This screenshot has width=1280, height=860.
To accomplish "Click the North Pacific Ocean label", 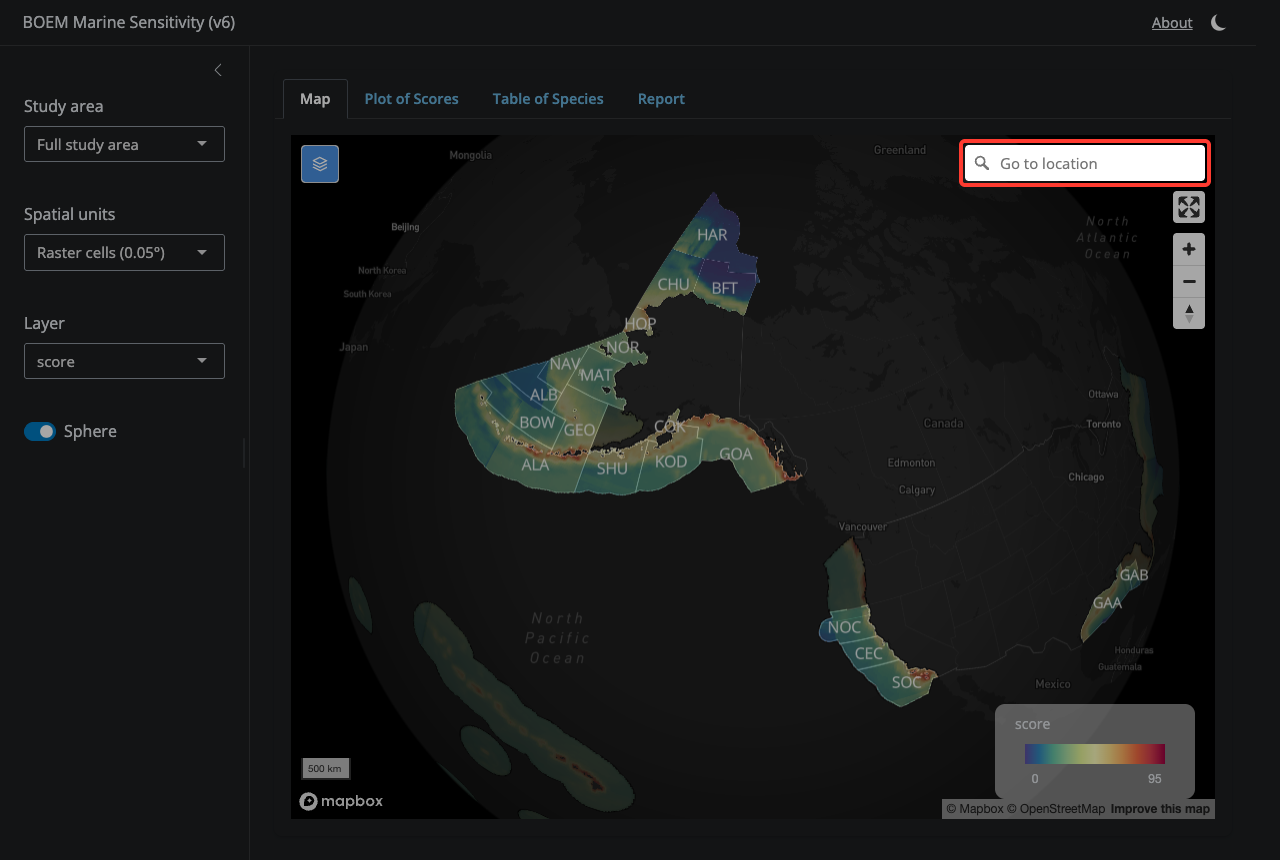I will [558, 638].
